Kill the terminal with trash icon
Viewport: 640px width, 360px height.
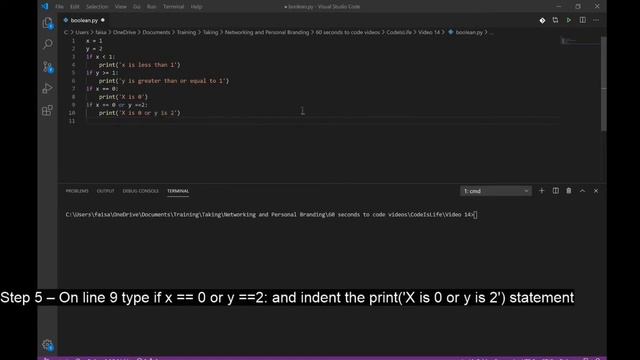click(569, 191)
